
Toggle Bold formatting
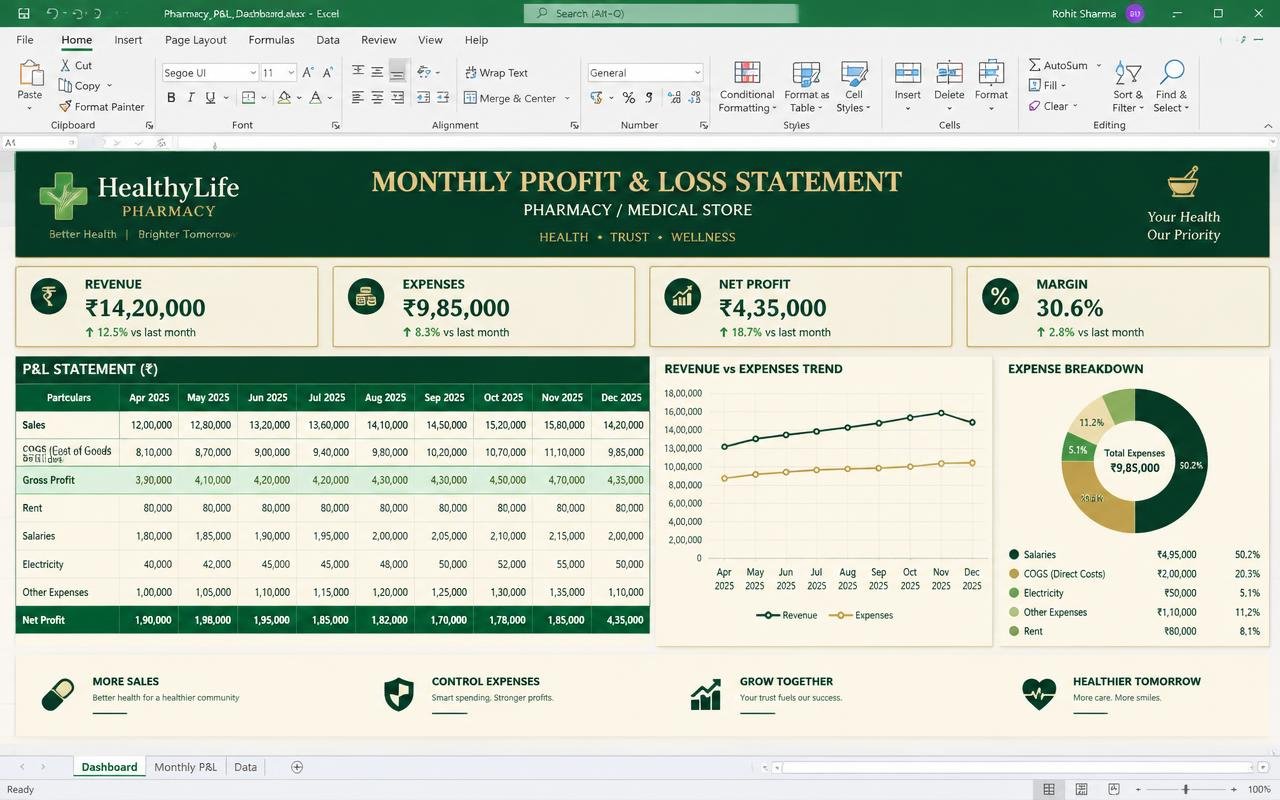[x=171, y=98]
